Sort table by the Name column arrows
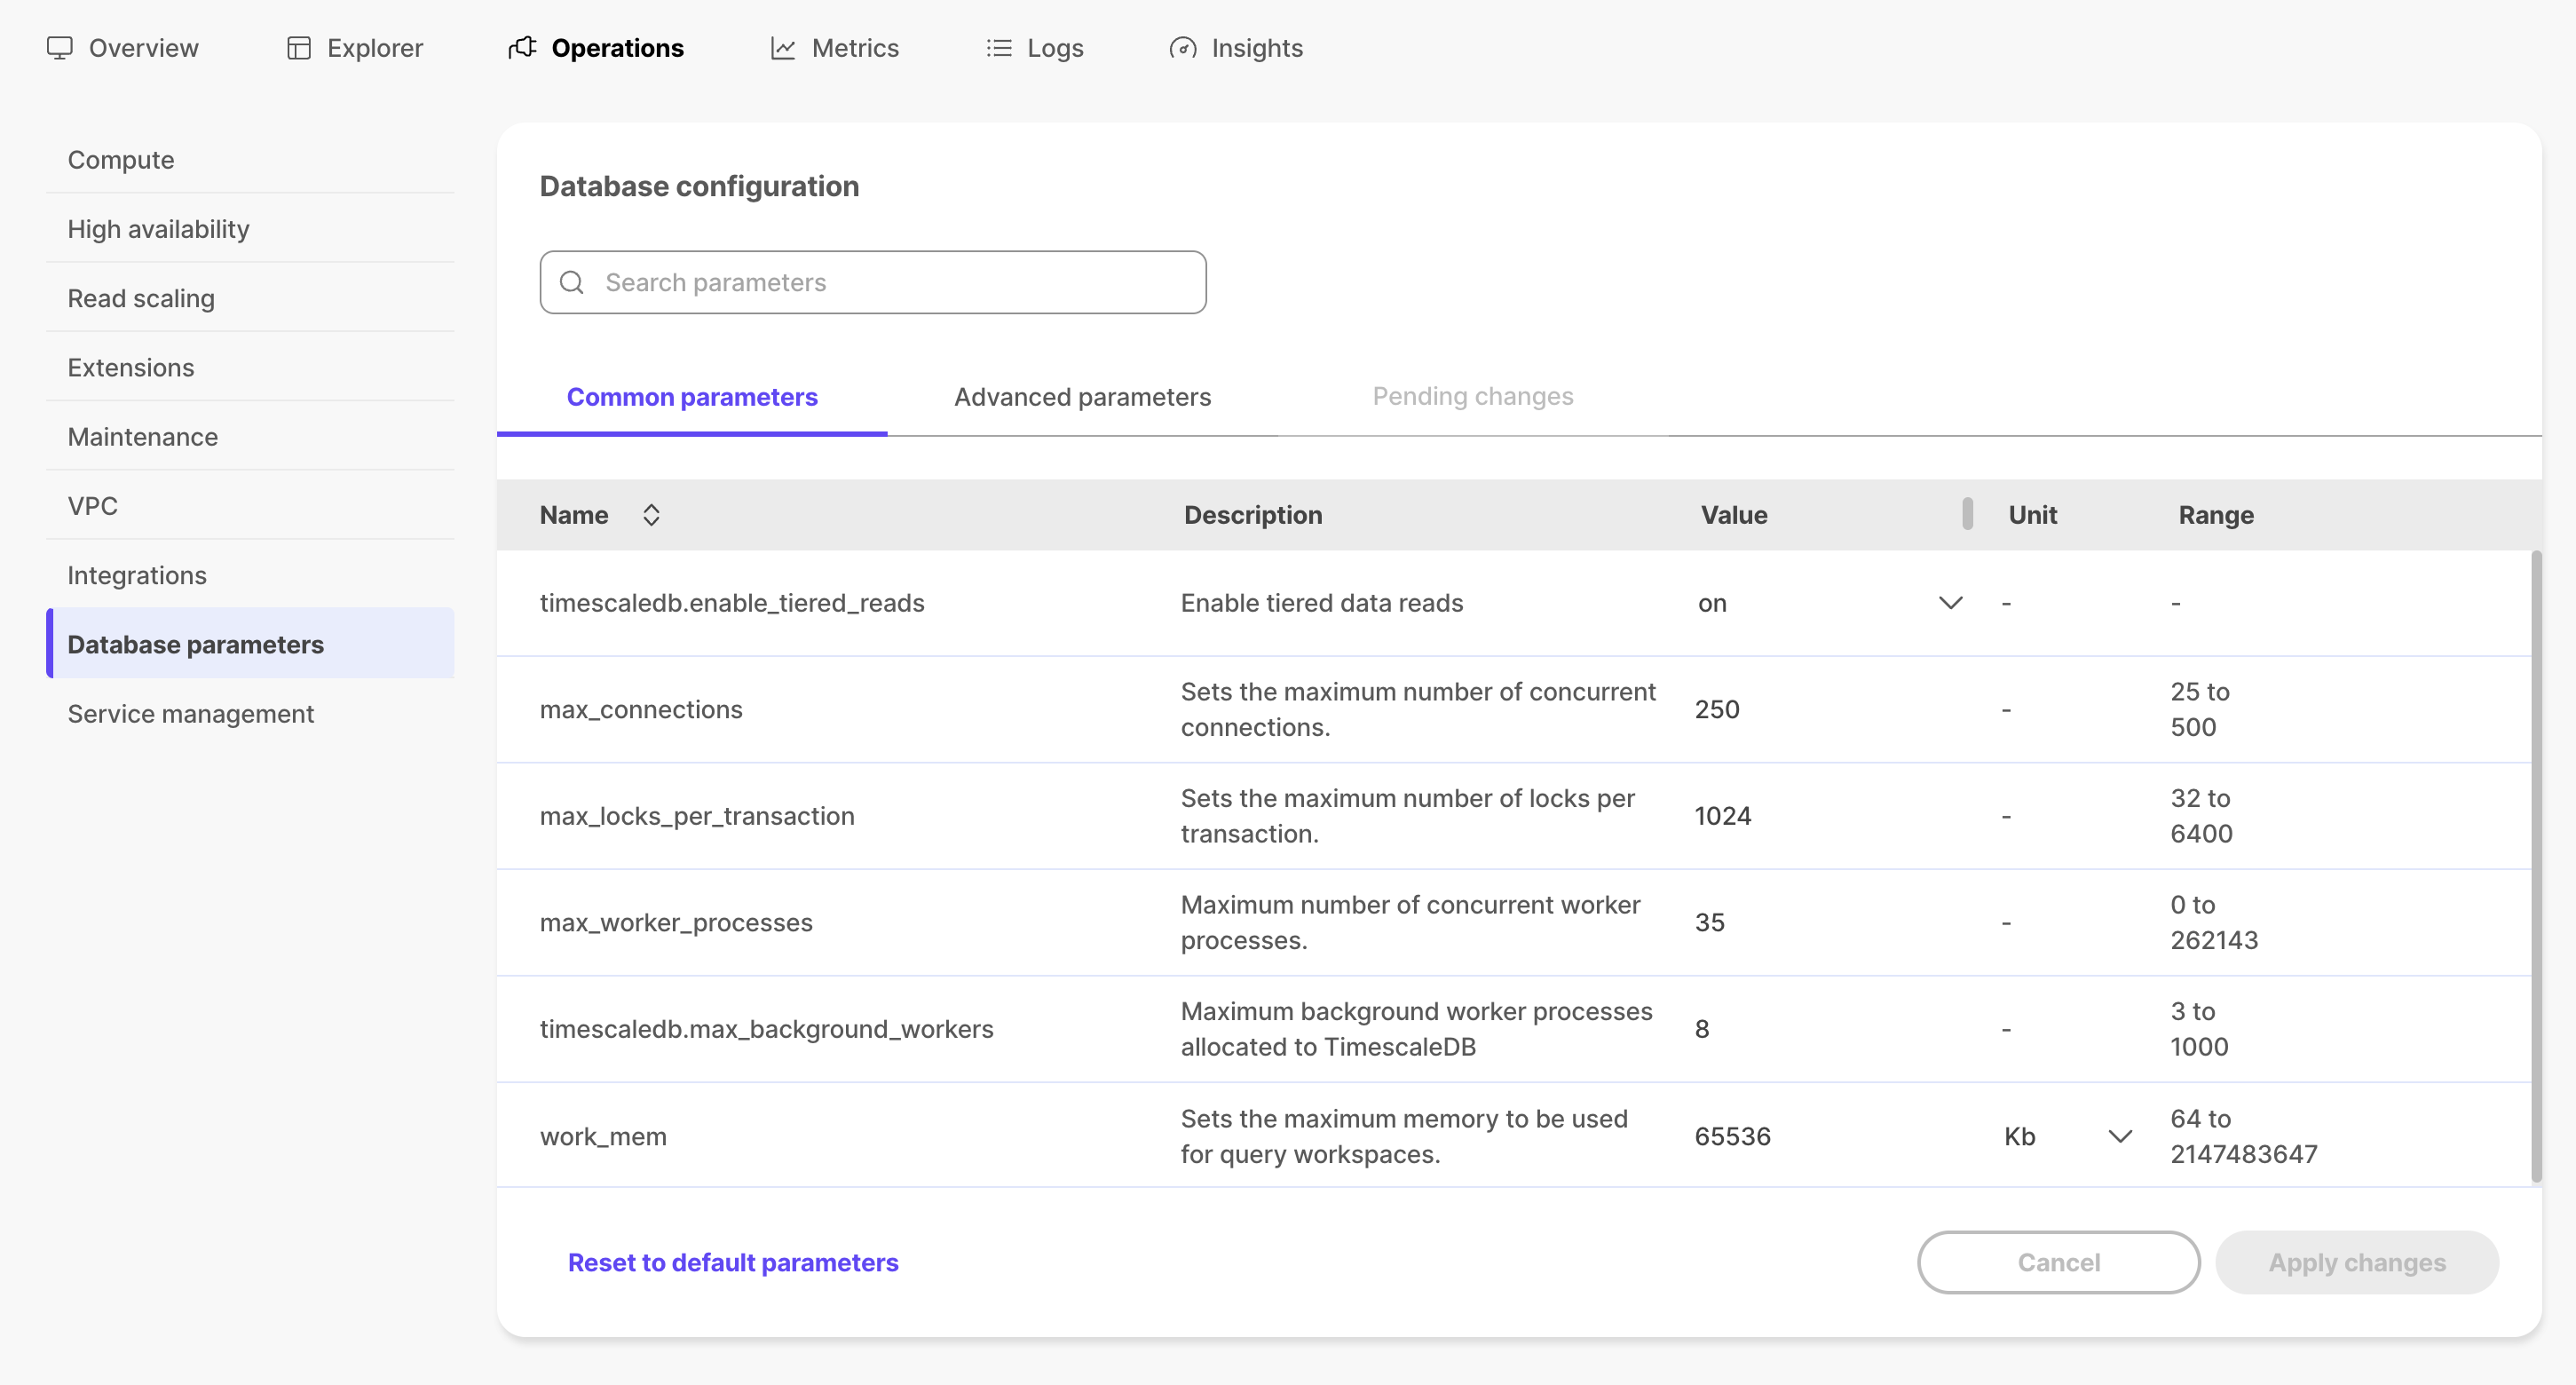The image size is (2576, 1385). 650,514
